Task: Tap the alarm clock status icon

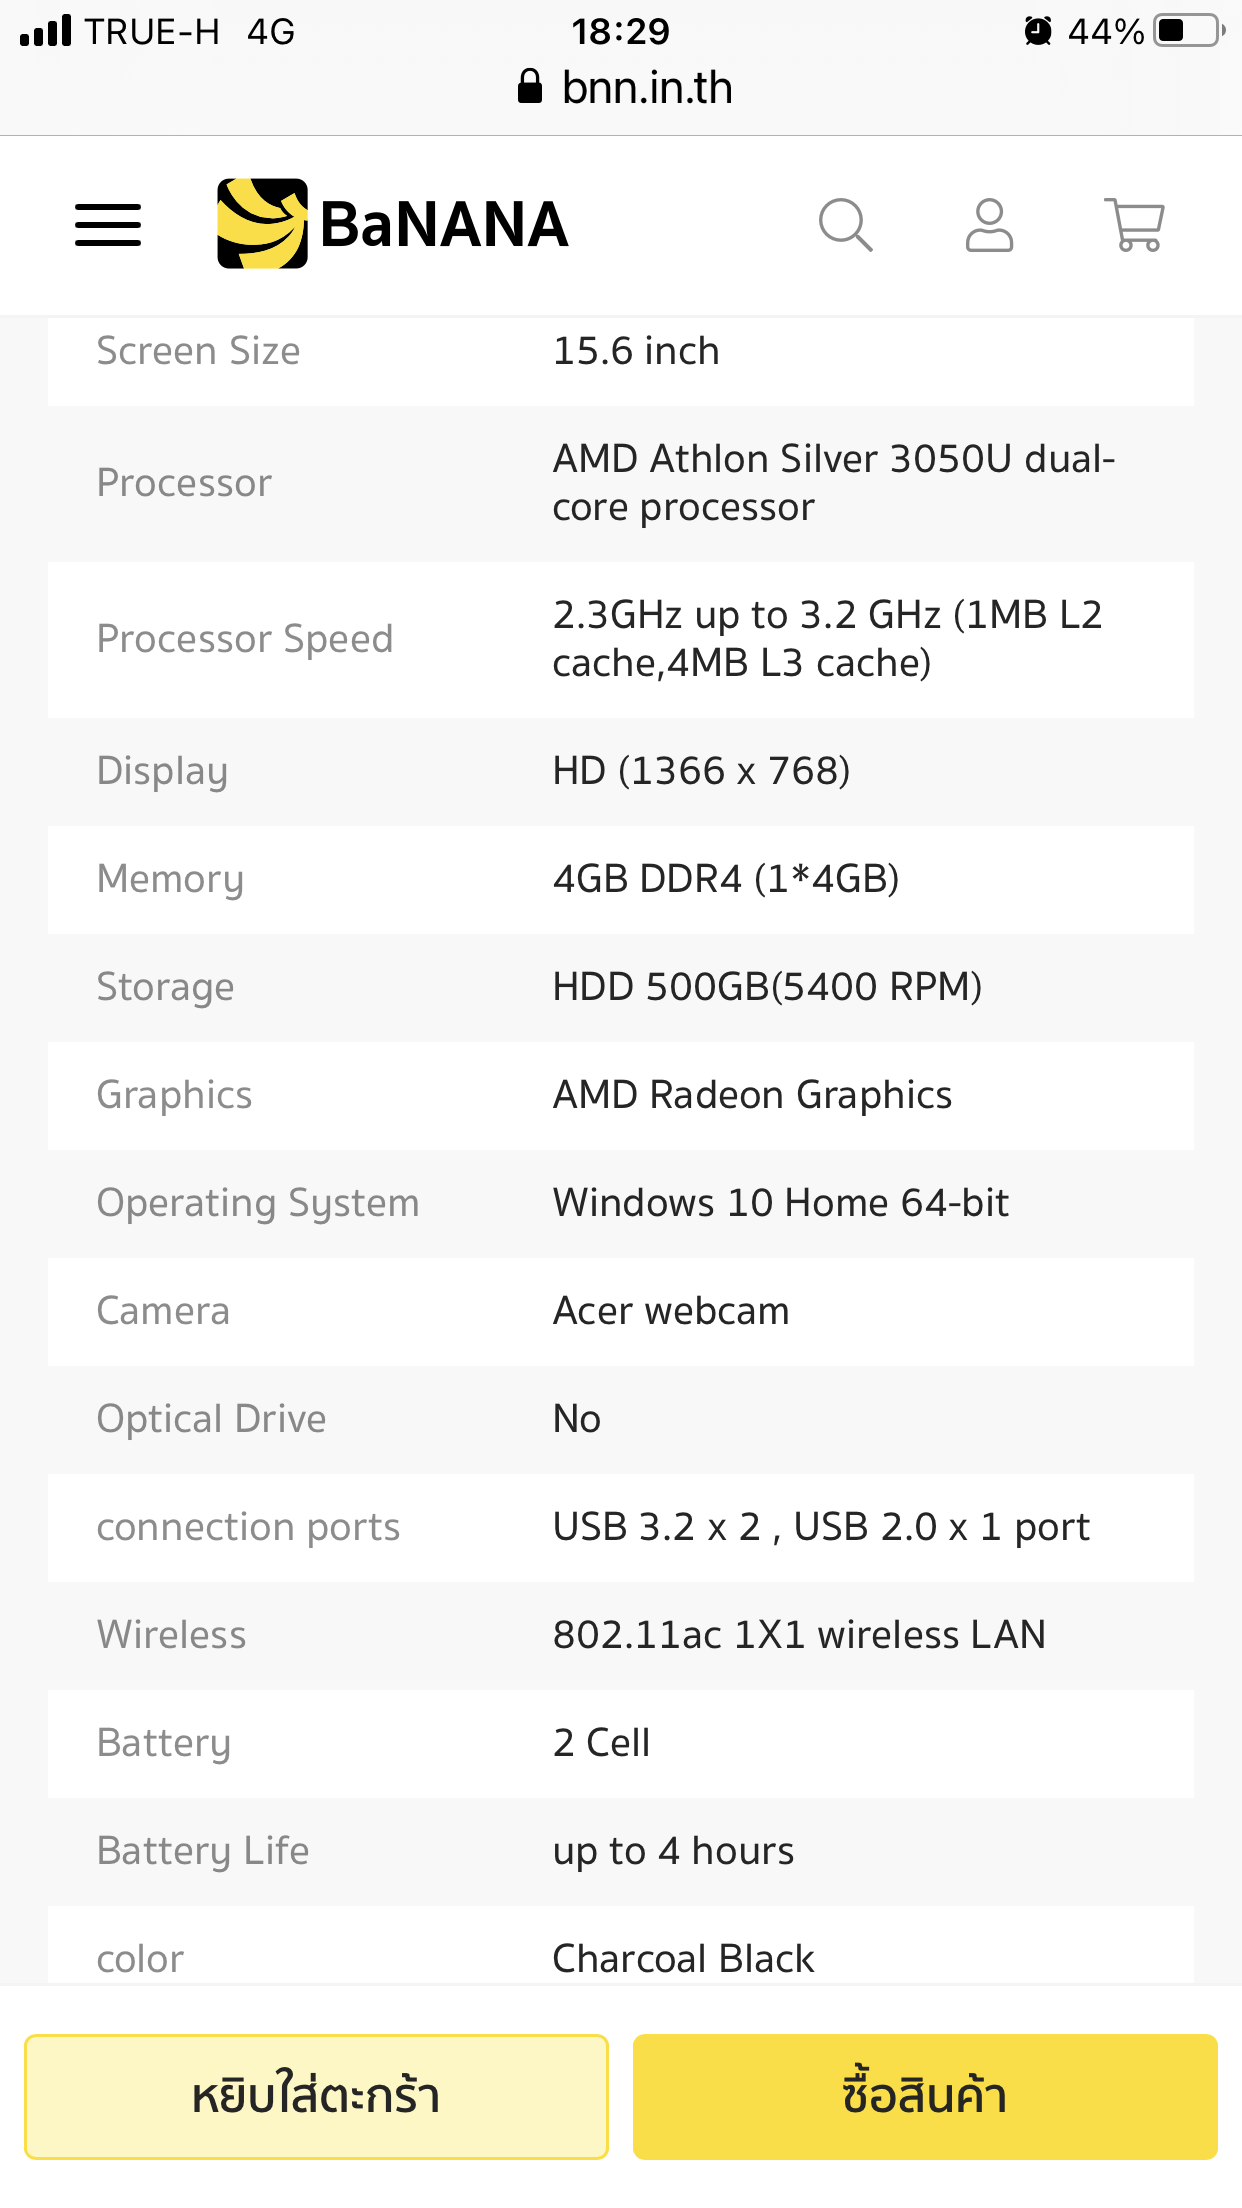Action: [x=1038, y=31]
